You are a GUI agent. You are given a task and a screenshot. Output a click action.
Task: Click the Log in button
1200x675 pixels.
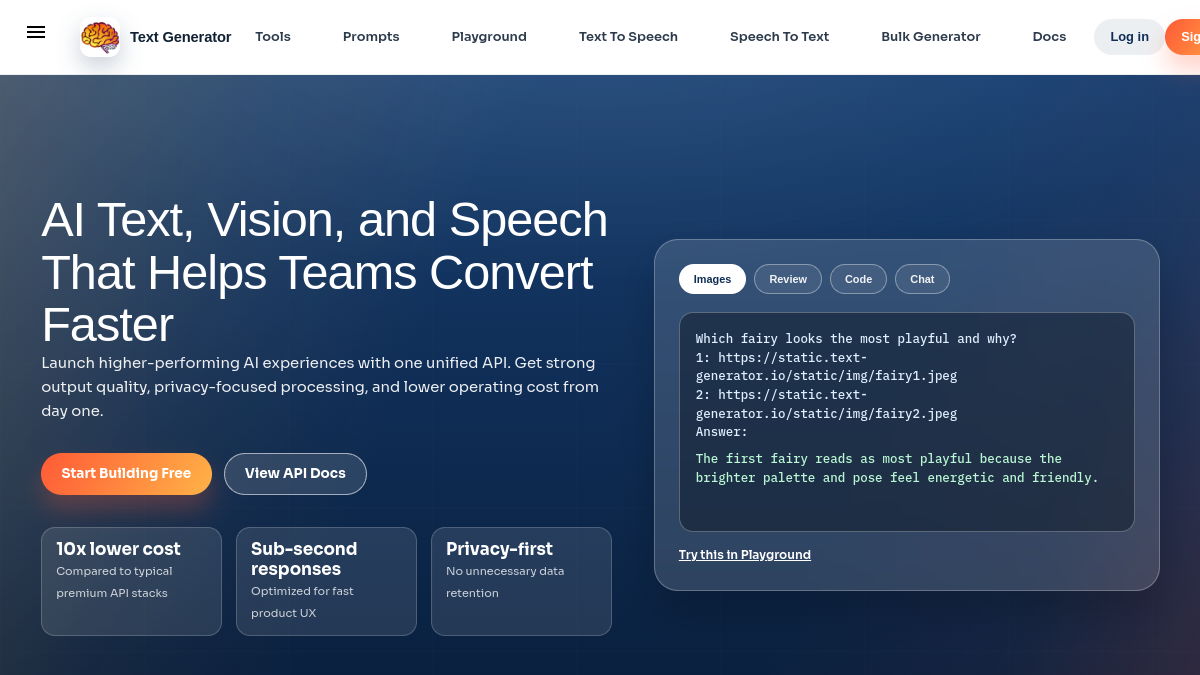tap(1129, 37)
